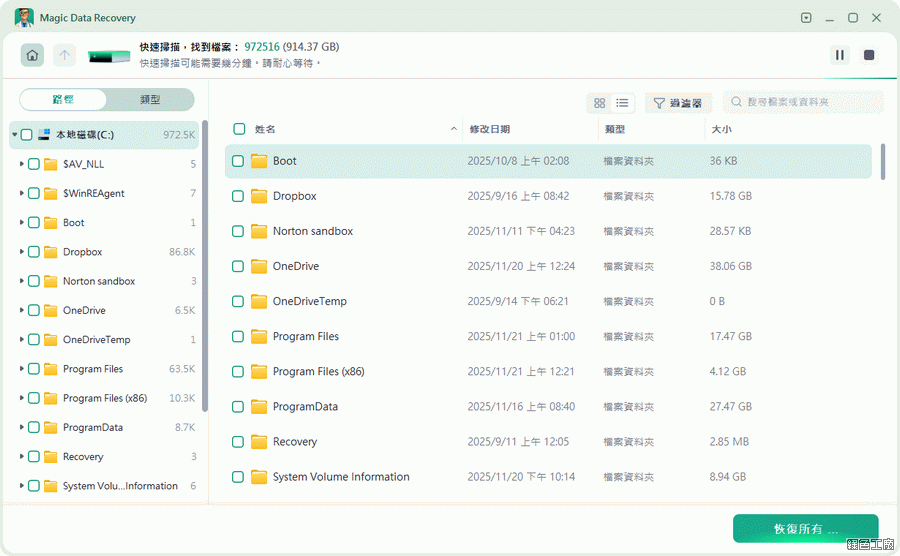This screenshot has height=556, width=900.
Task: Check the OneDrive checkbox in sidebar tree
Action: coord(34,311)
